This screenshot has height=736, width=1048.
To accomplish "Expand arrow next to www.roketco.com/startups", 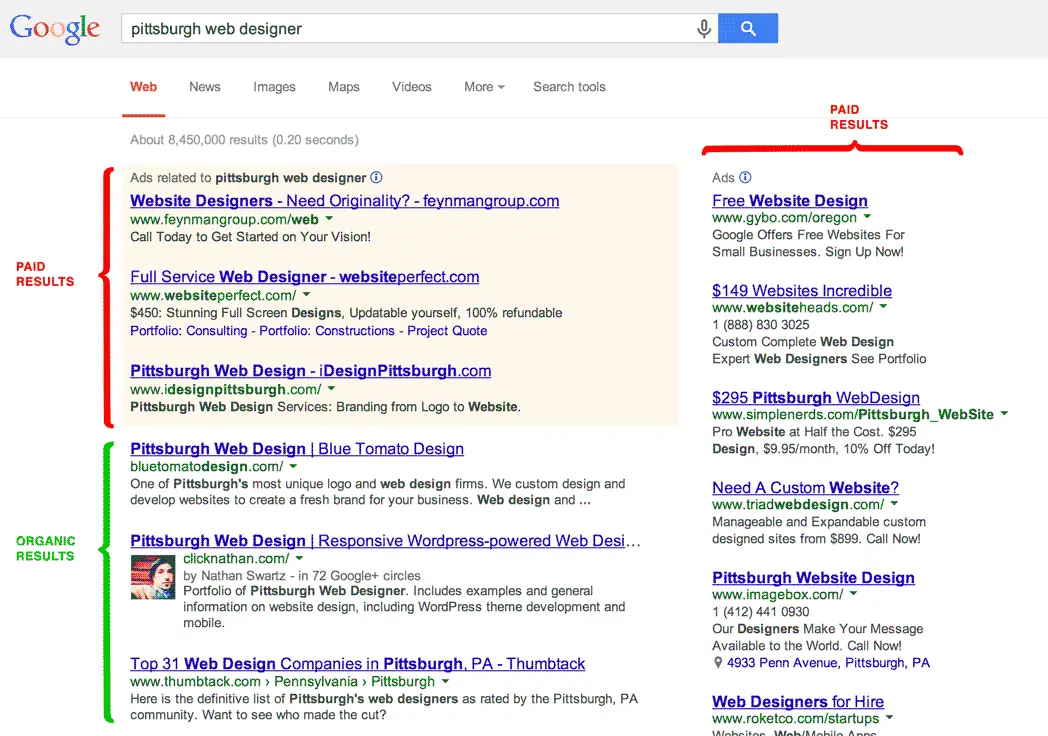I will tap(890, 718).
